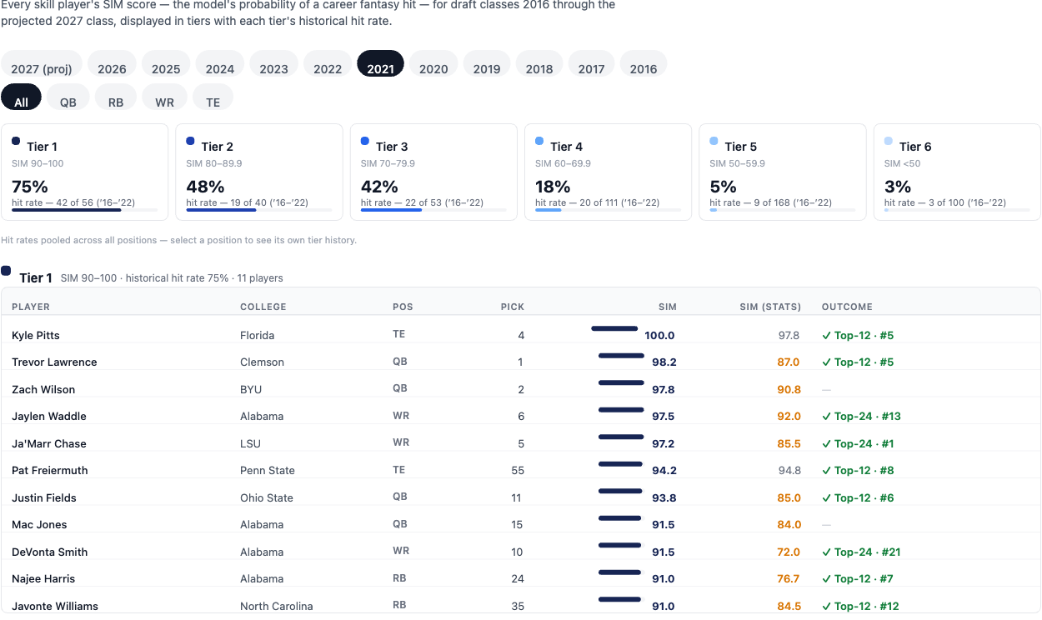Filter players by QB position
Viewport: 1042px width, 620px height.
point(68,98)
